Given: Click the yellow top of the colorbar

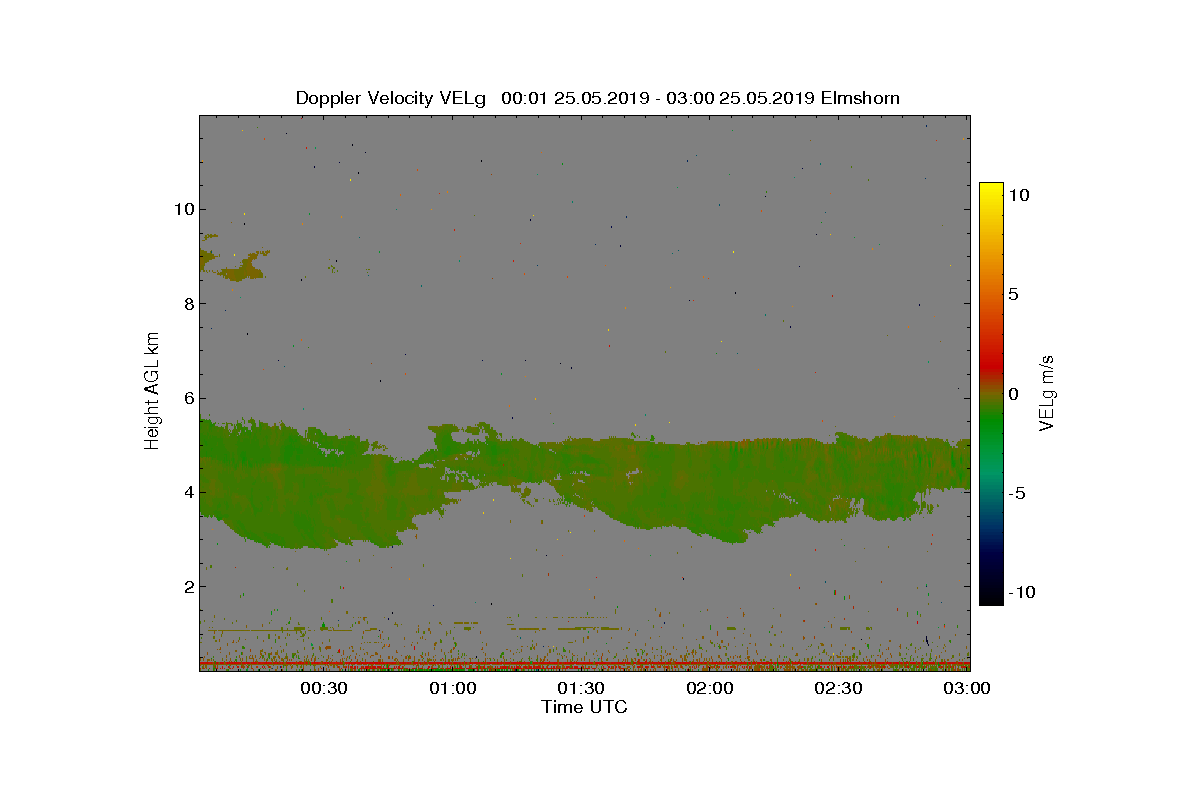Looking at the screenshot, I should (991, 188).
